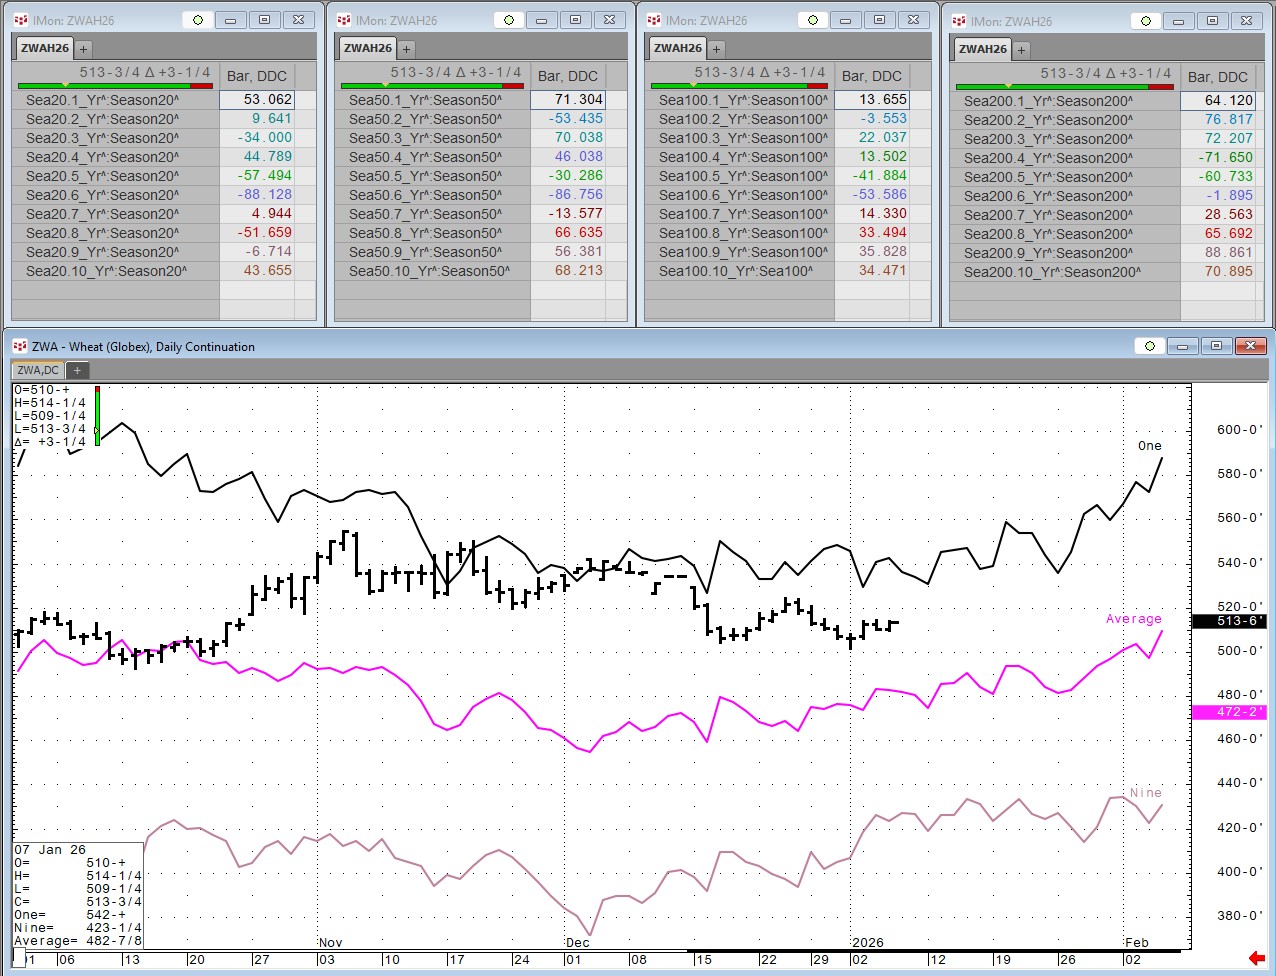1276x976 pixels.
Task: Toggle green circle button in Season200 monitor
Action: [1145, 21]
